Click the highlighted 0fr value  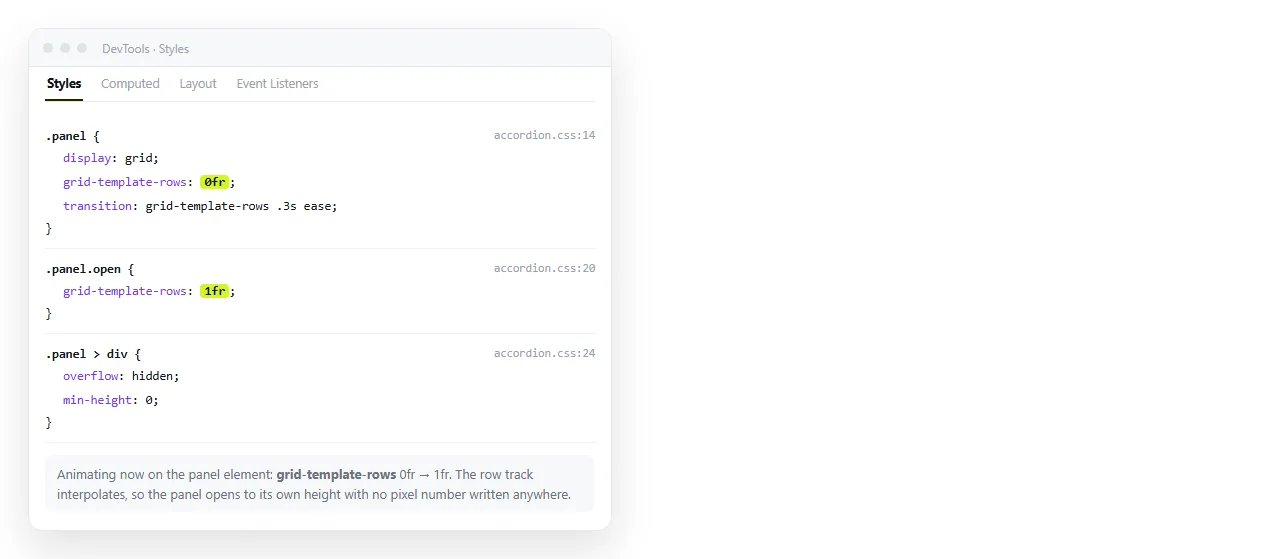coord(215,182)
